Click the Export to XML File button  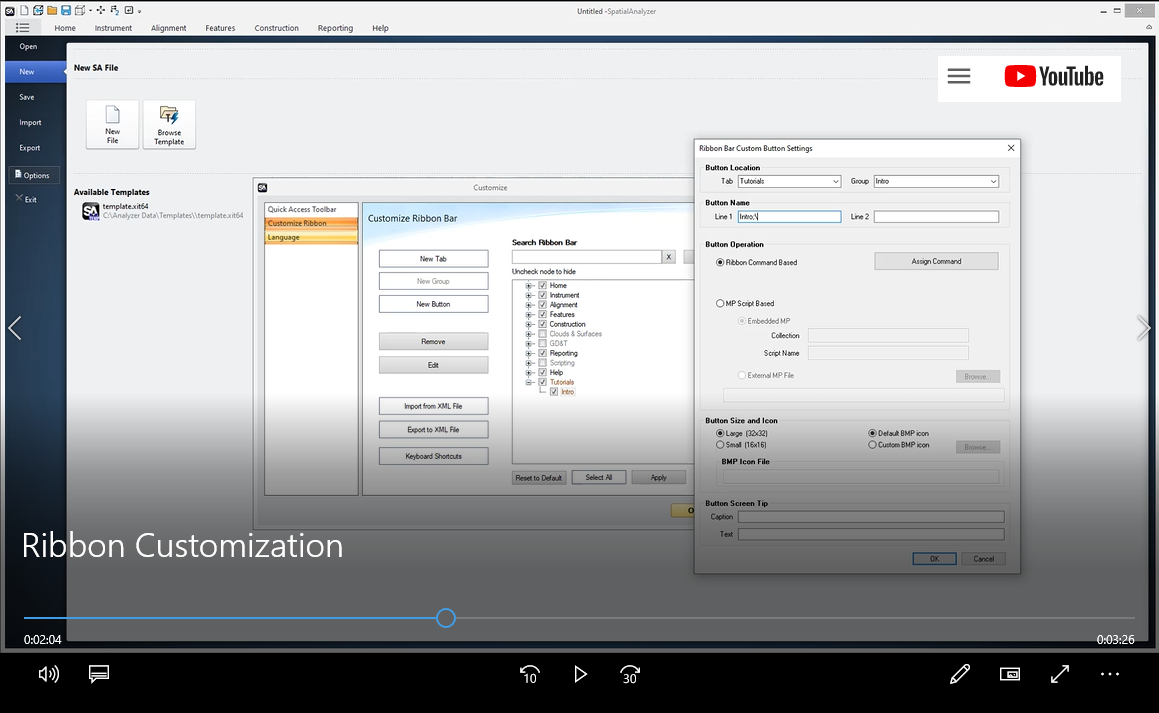(433, 428)
